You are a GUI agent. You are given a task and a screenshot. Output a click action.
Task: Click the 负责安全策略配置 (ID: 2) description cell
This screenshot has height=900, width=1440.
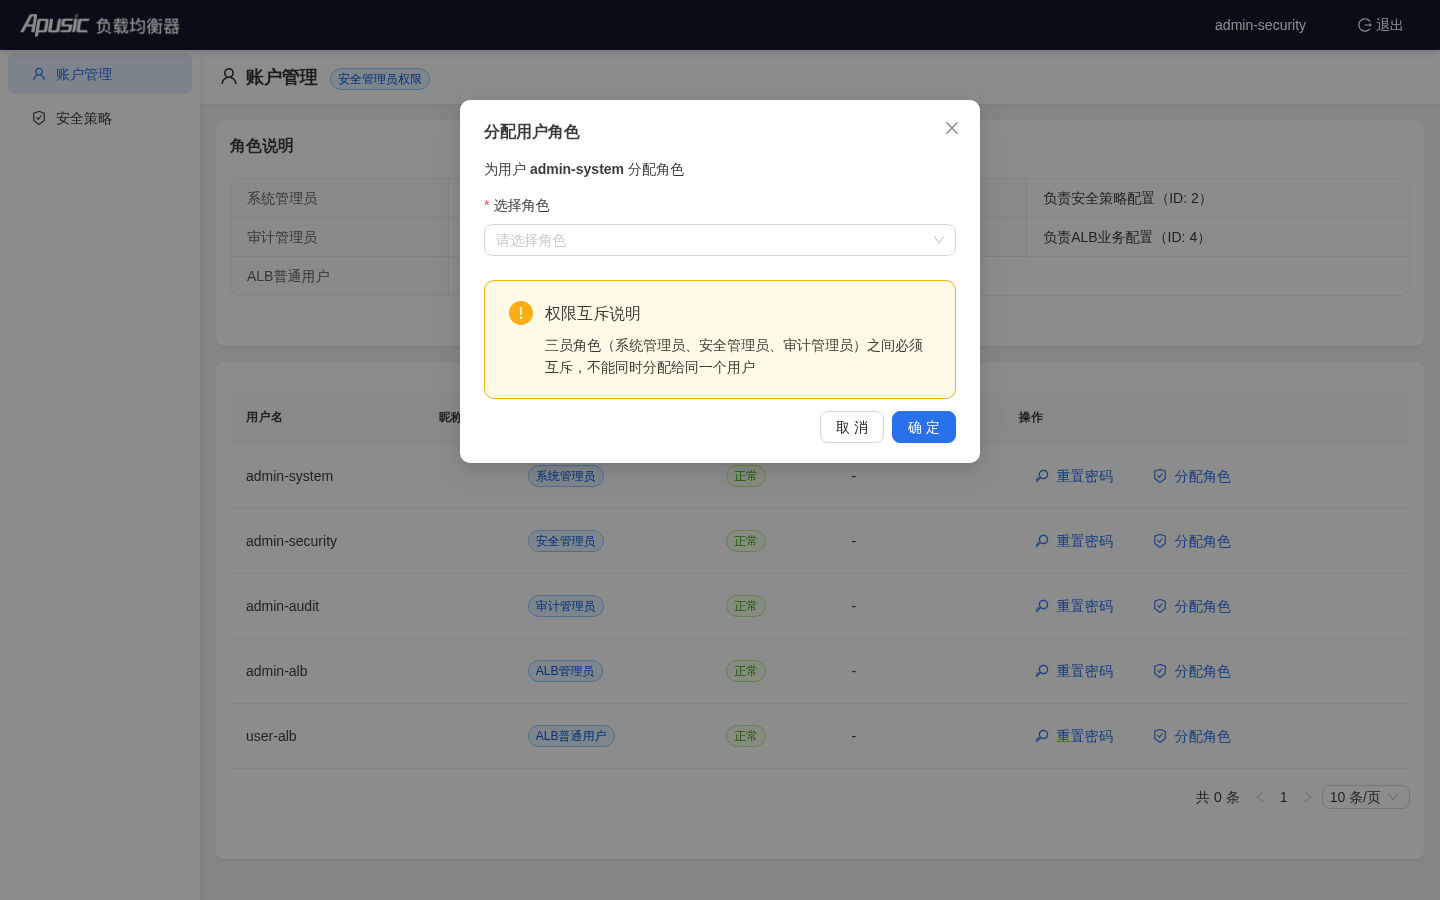tap(1218, 198)
